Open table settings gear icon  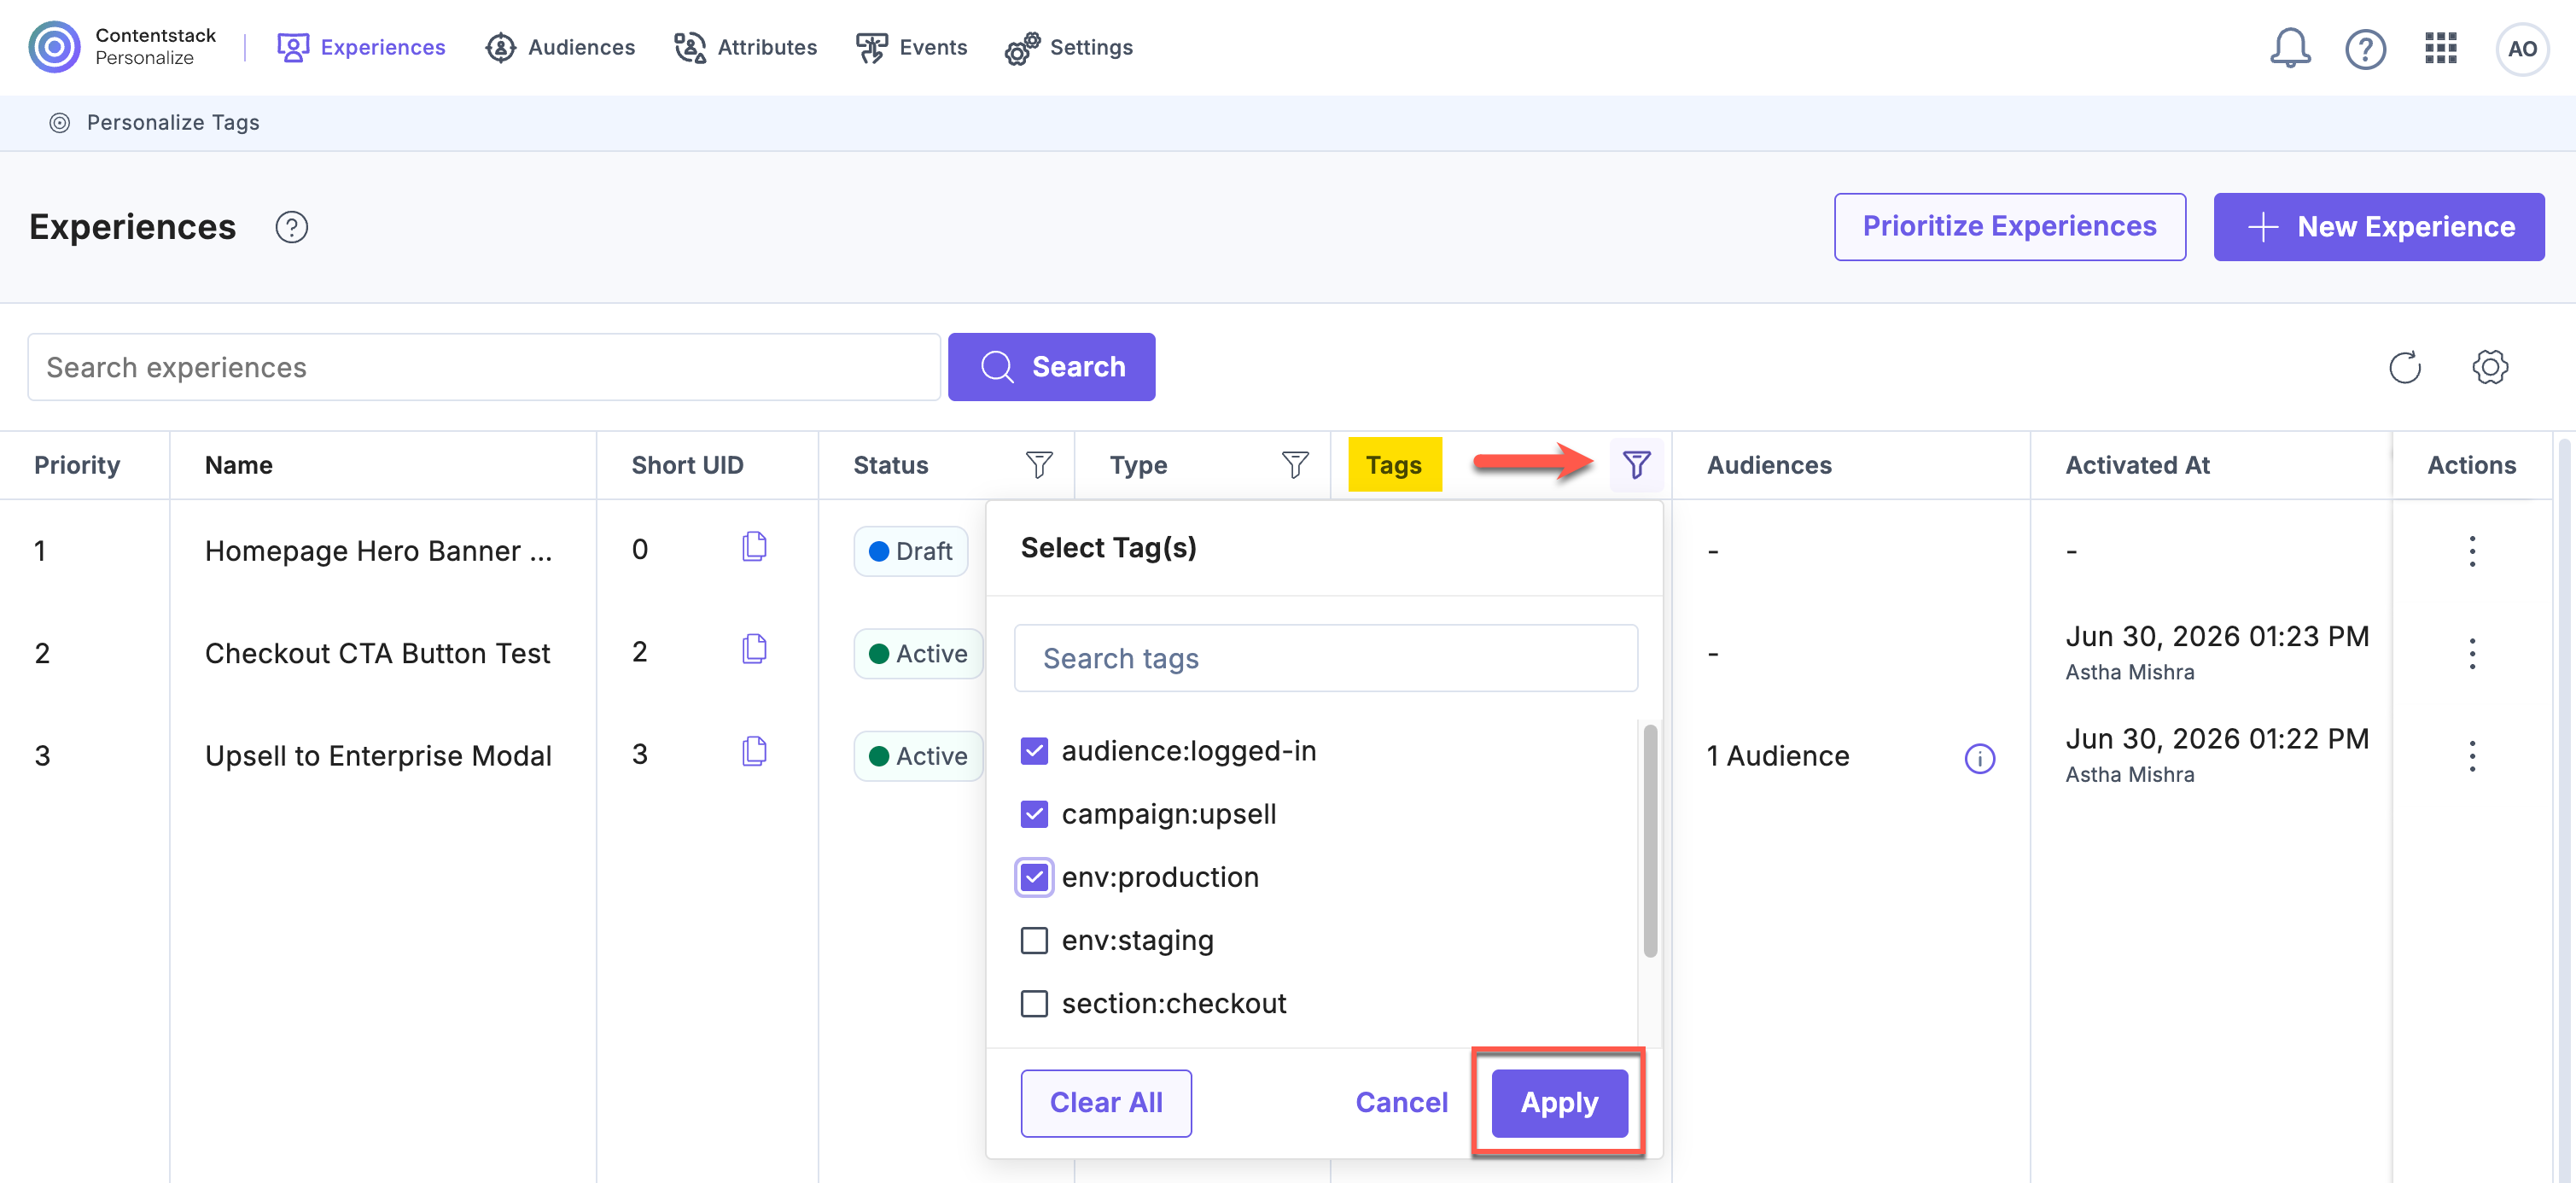[x=2489, y=367]
